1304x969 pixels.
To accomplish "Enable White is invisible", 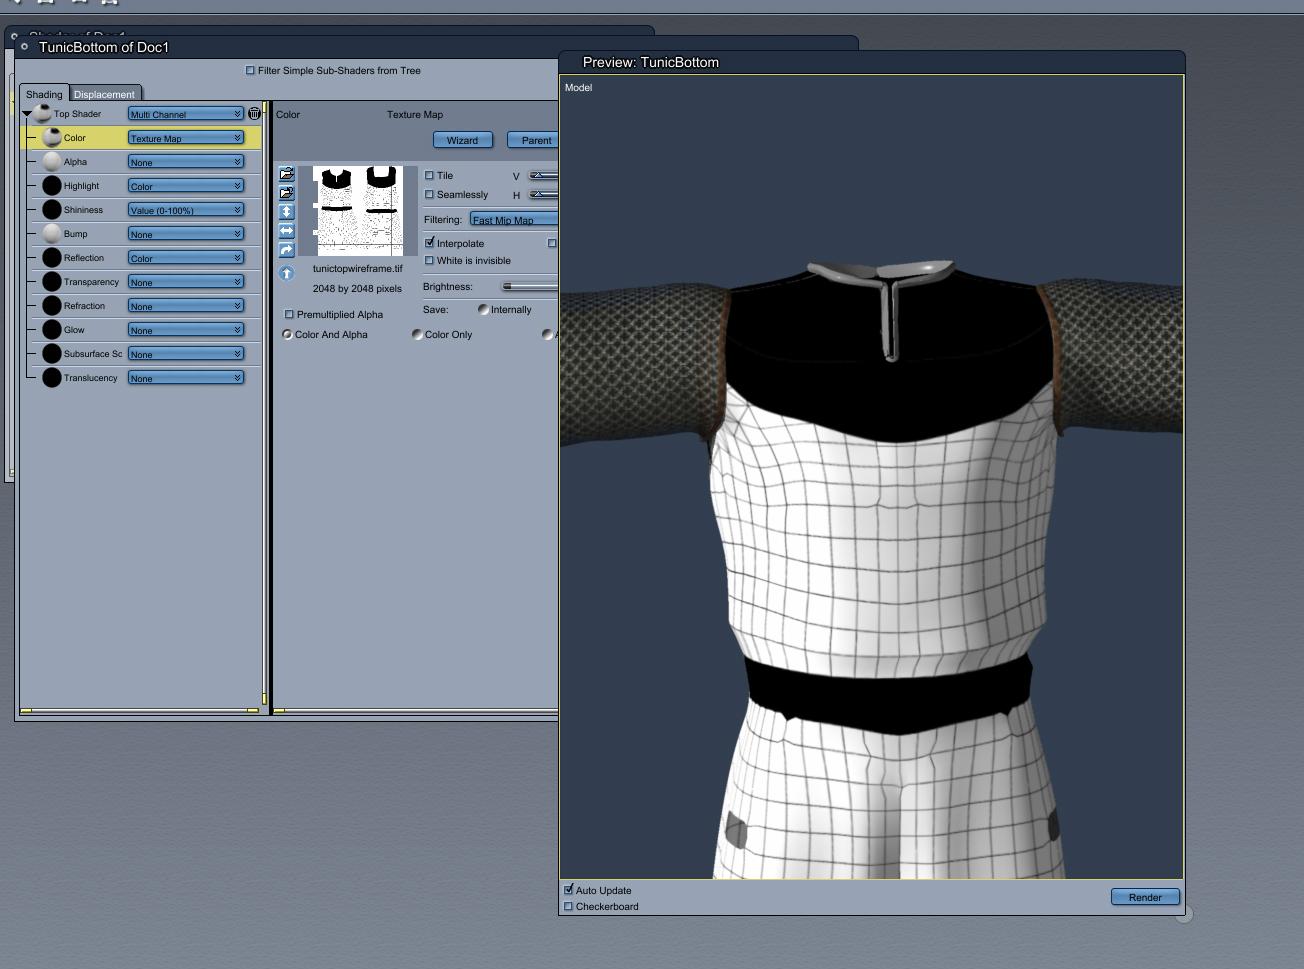I will click(x=430, y=261).
